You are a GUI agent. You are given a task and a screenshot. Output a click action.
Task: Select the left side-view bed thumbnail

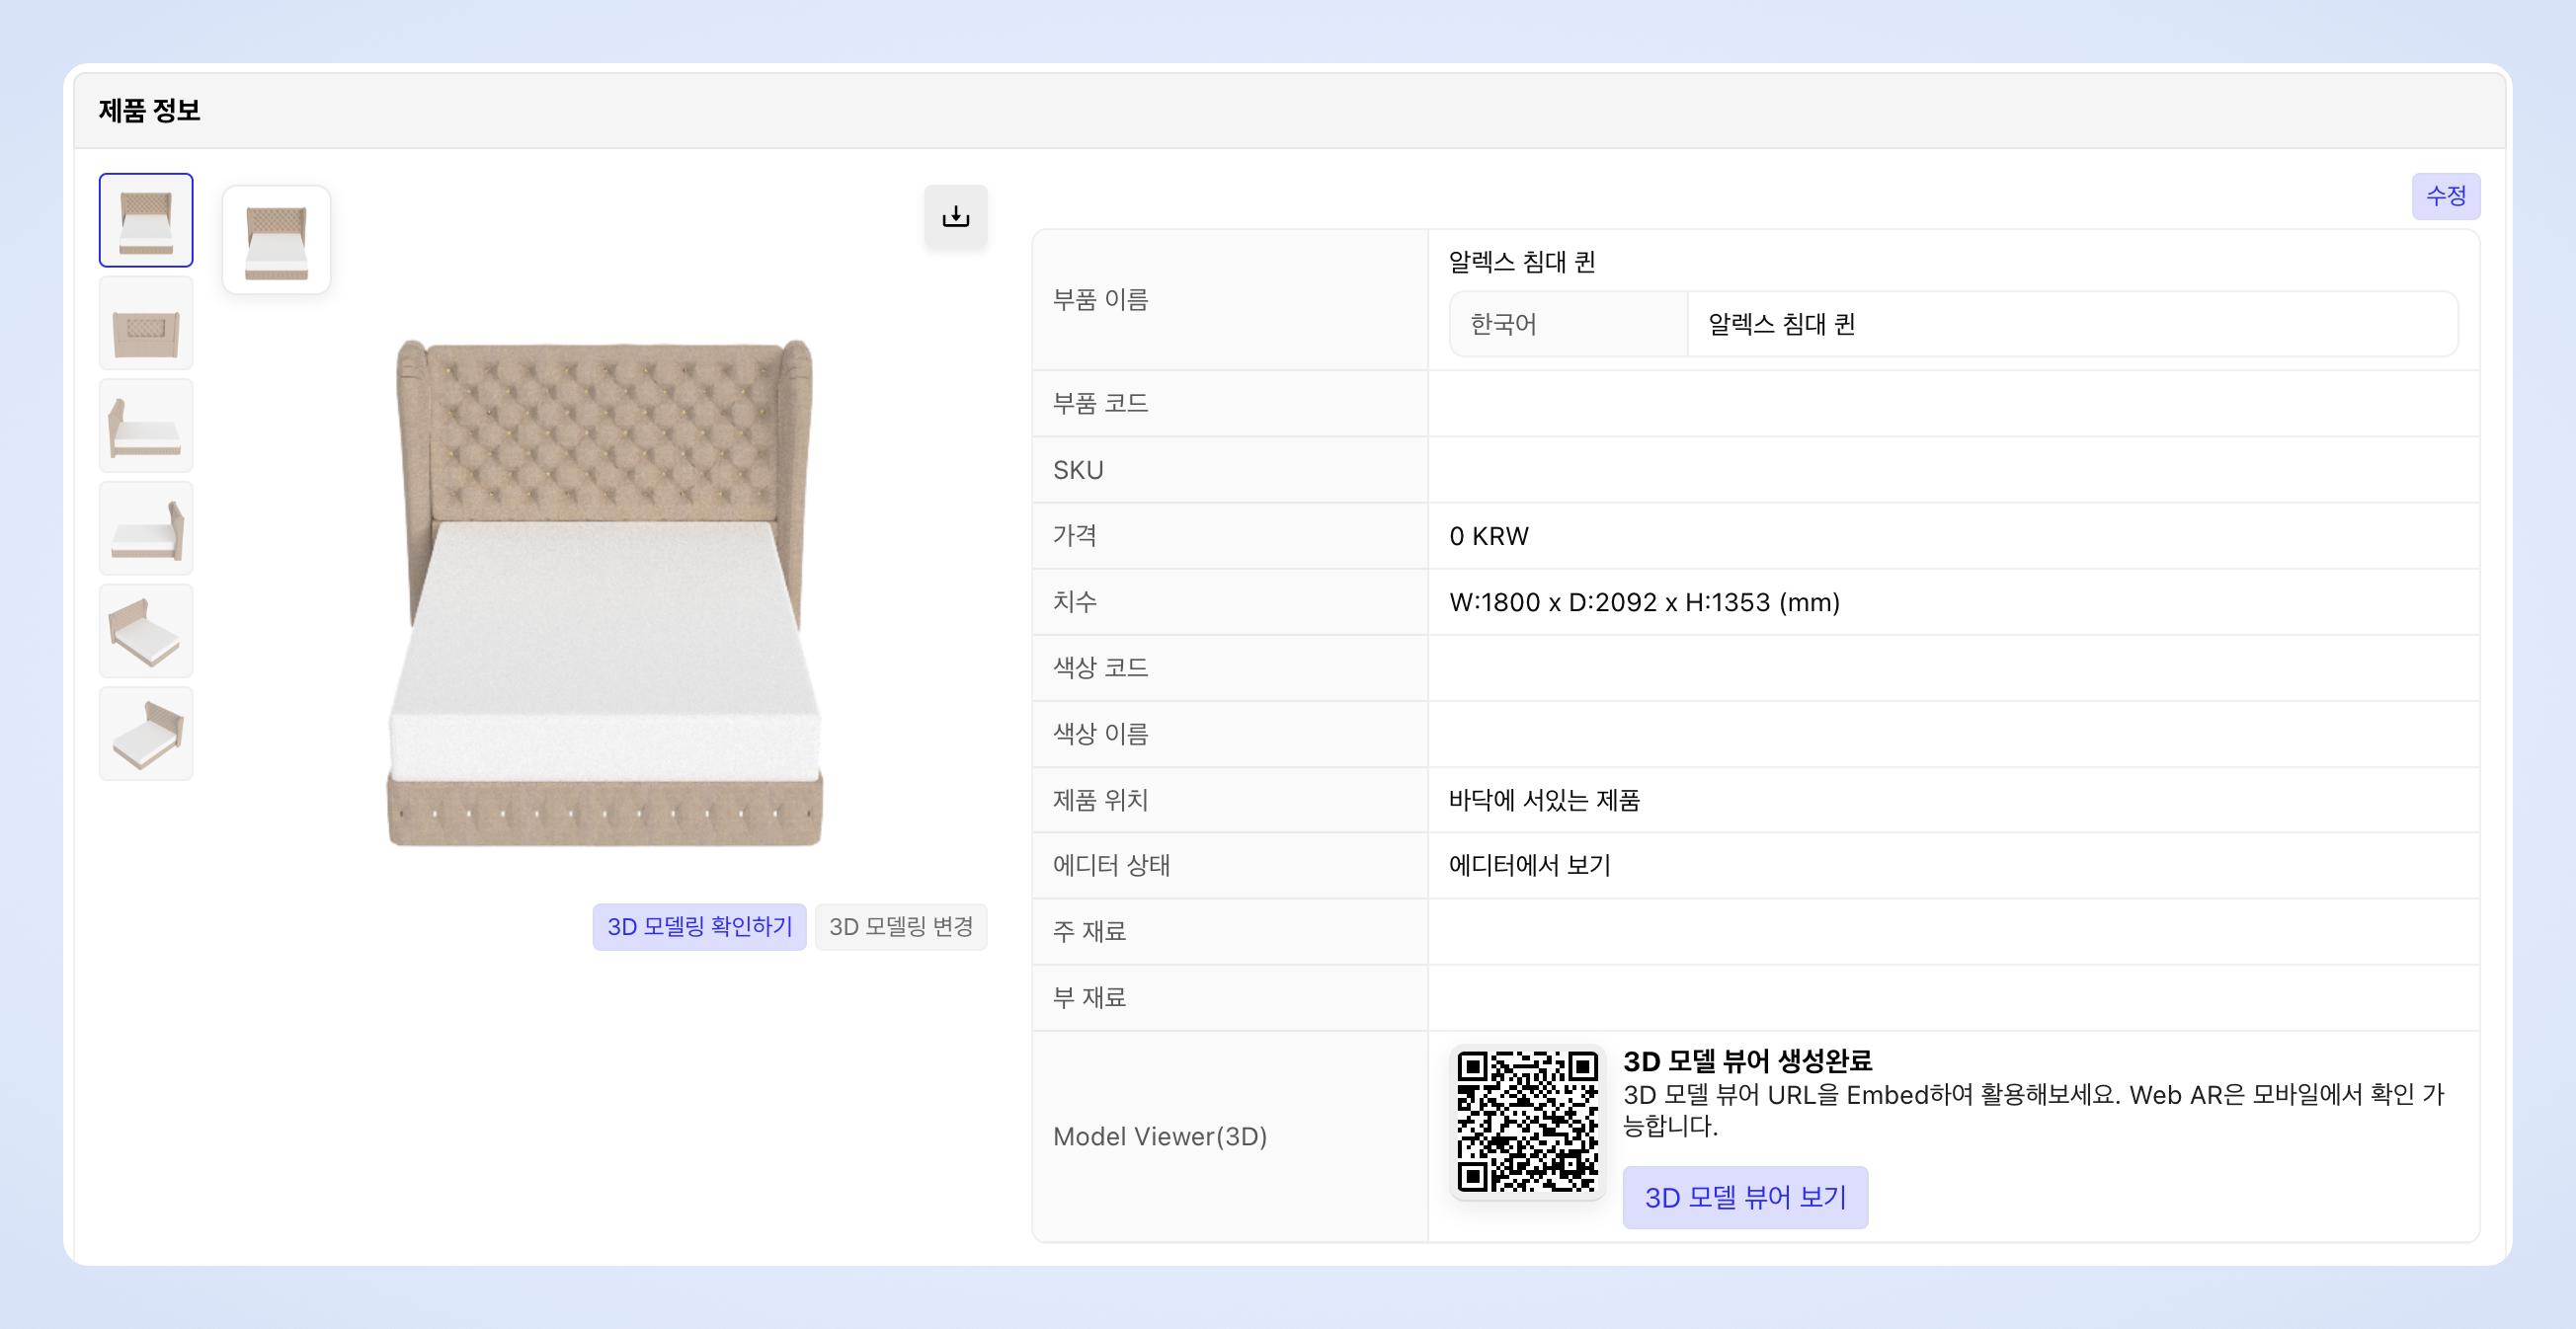(x=146, y=427)
